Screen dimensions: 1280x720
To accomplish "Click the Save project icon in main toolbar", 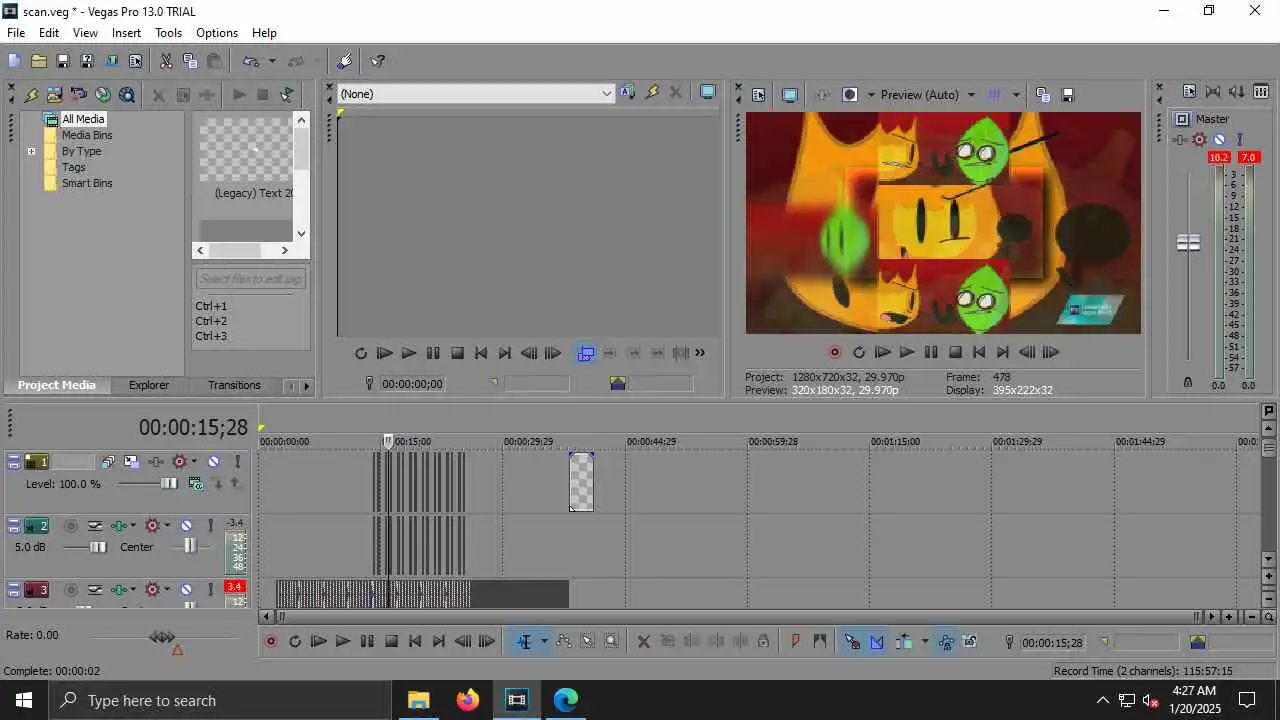I will tap(62, 61).
